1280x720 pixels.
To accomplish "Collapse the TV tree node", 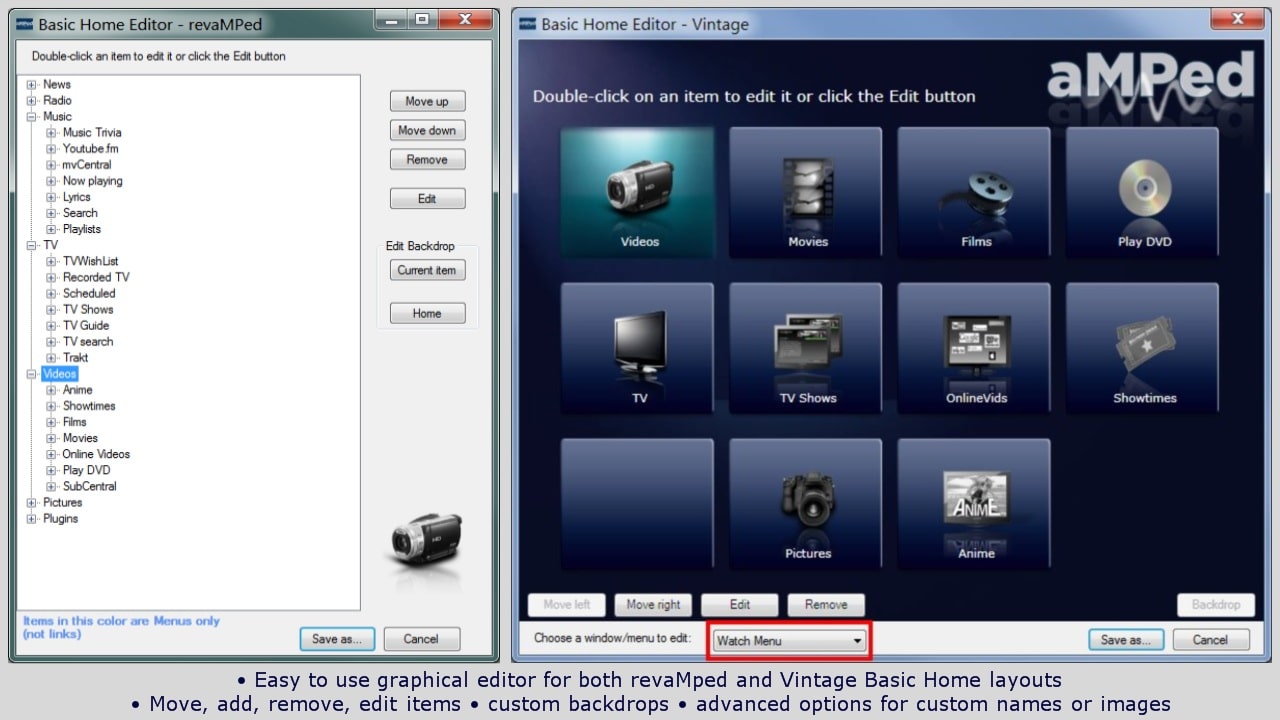I will tap(32, 245).
